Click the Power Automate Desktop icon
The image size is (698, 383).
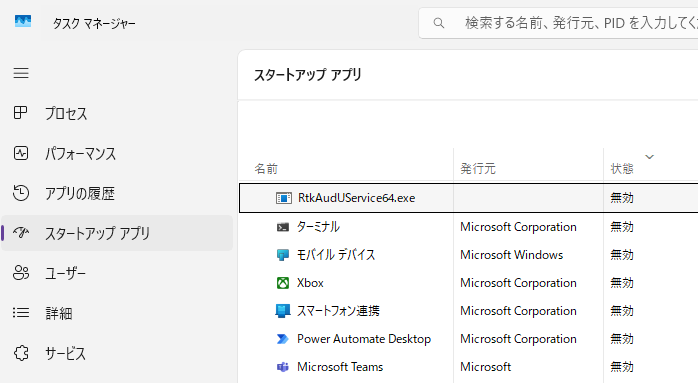click(283, 339)
